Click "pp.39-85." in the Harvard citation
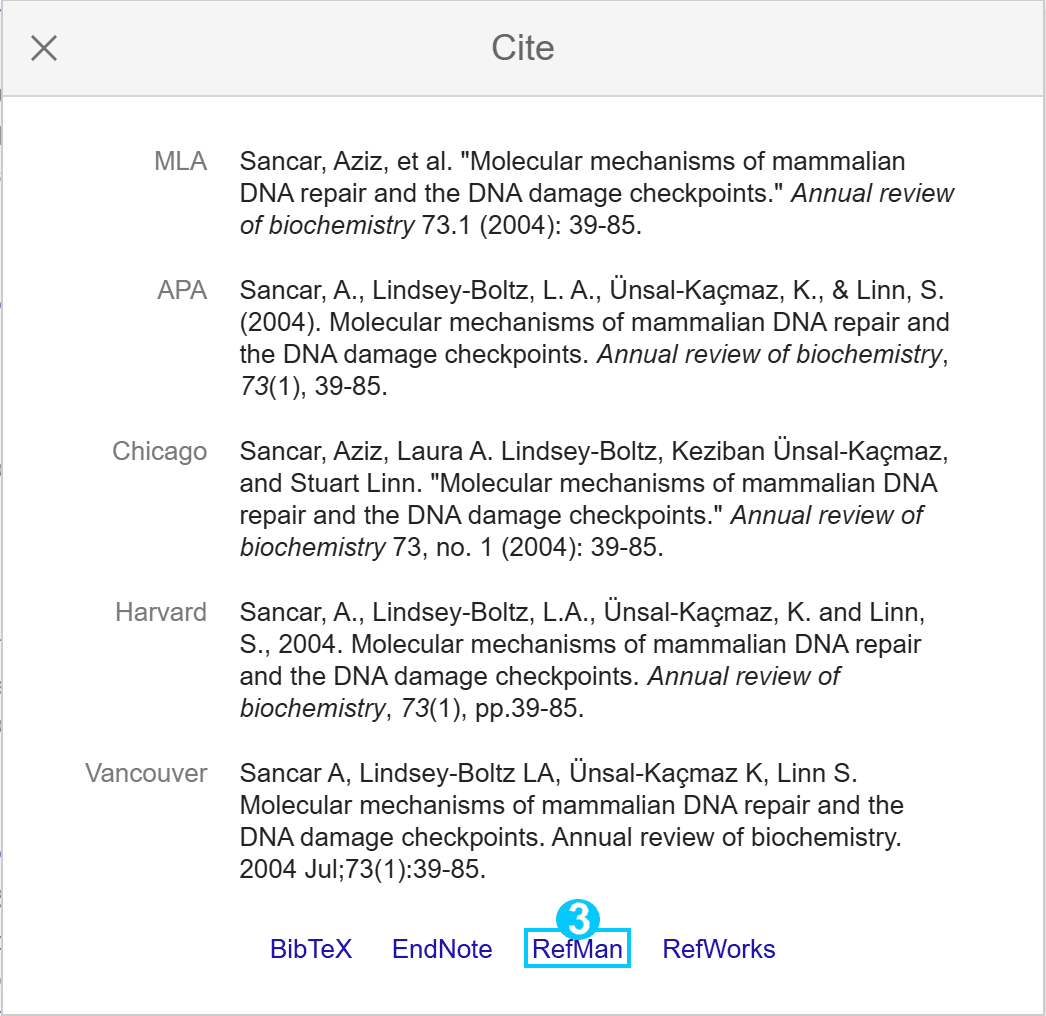 529,708
